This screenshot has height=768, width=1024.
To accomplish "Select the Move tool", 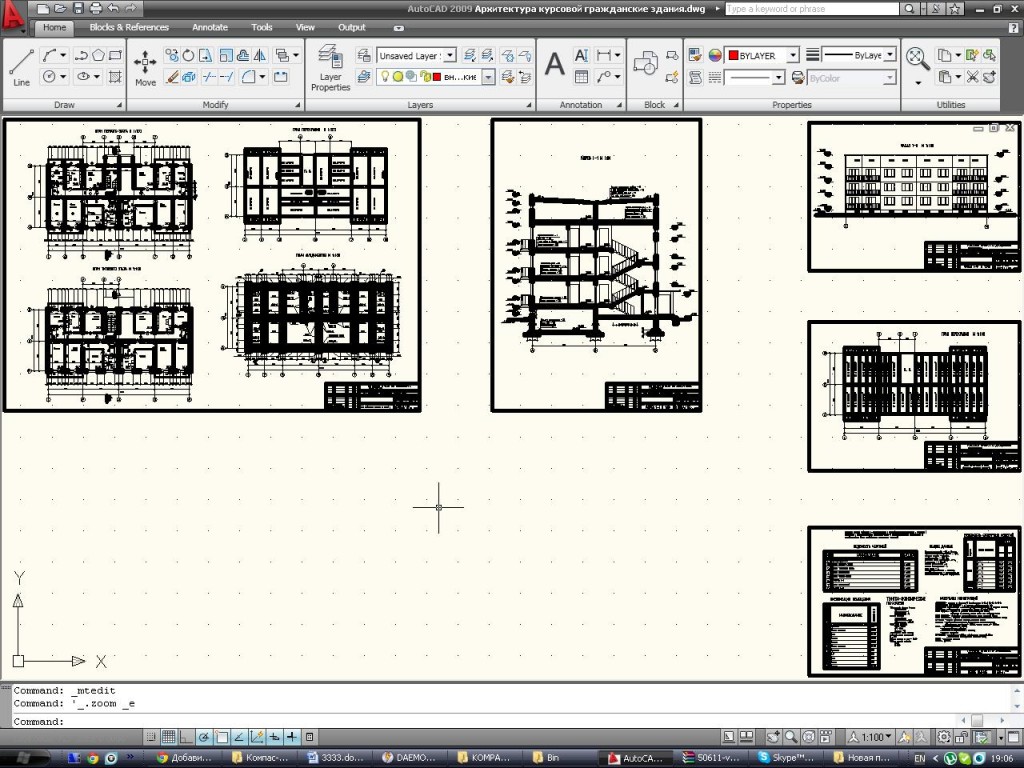I will pyautogui.click(x=145, y=68).
